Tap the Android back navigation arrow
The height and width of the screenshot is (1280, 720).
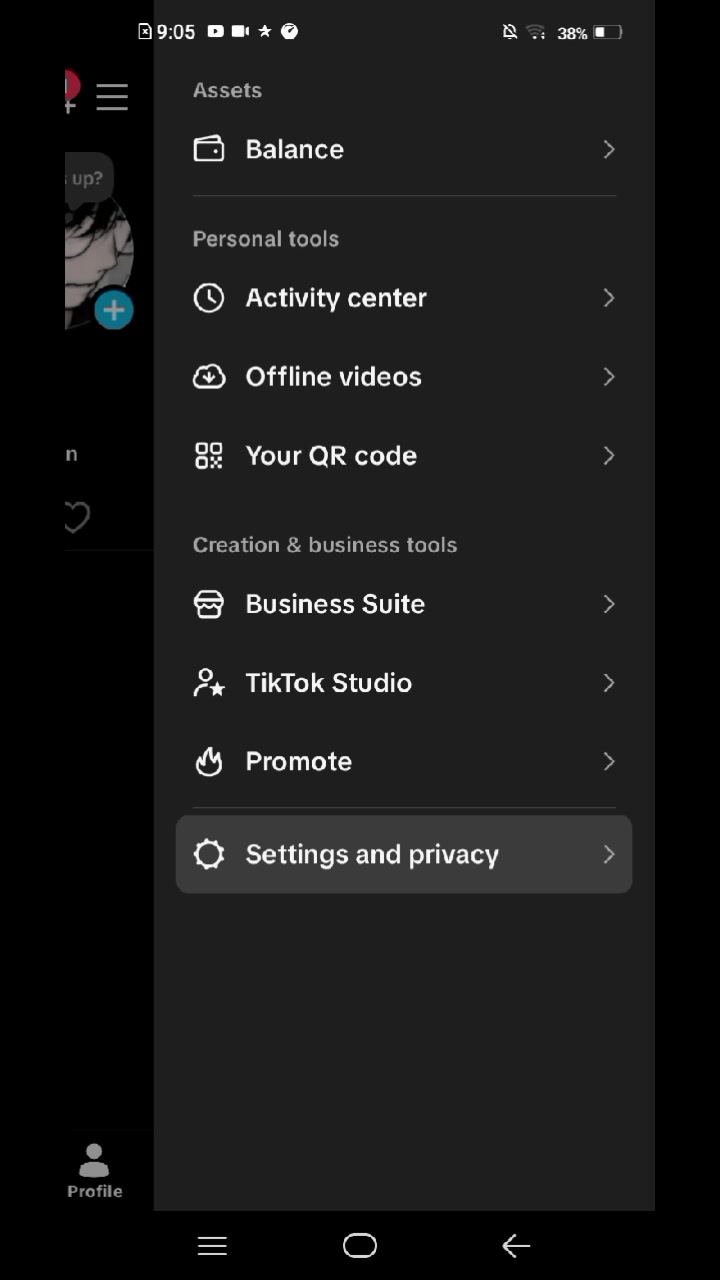click(516, 1245)
